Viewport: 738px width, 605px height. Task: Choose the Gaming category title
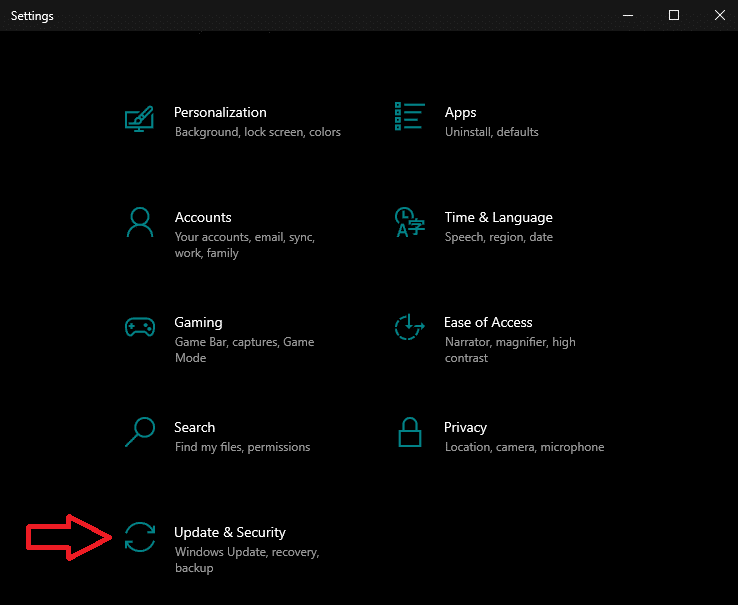coord(198,323)
